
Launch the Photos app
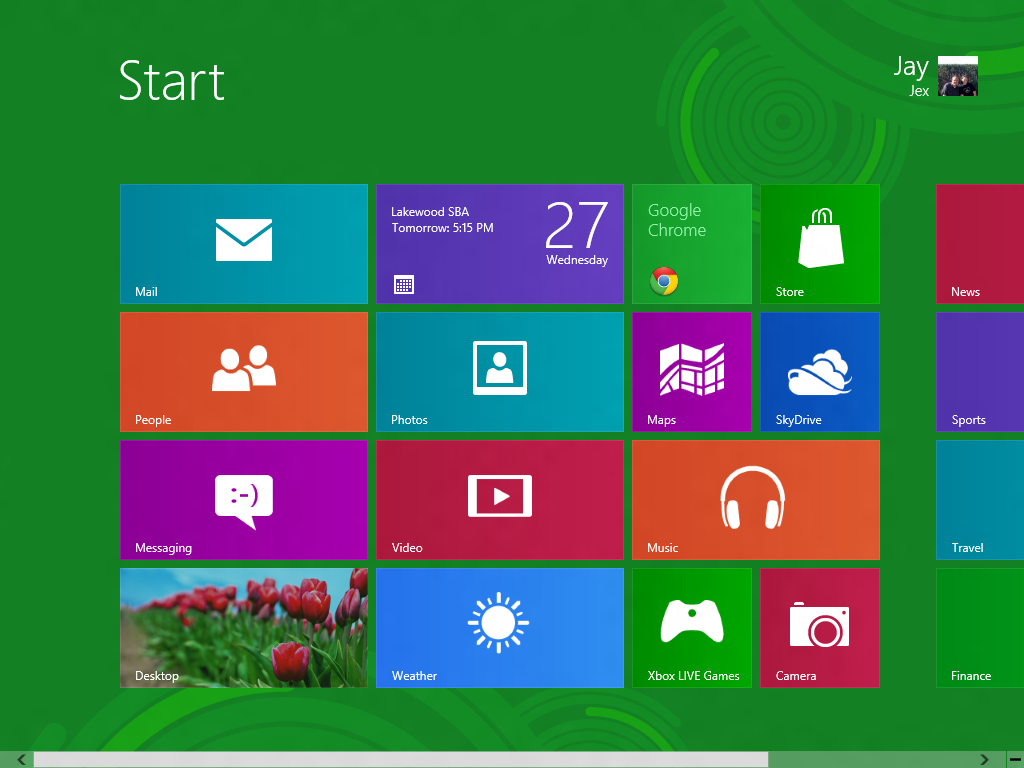point(499,371)
